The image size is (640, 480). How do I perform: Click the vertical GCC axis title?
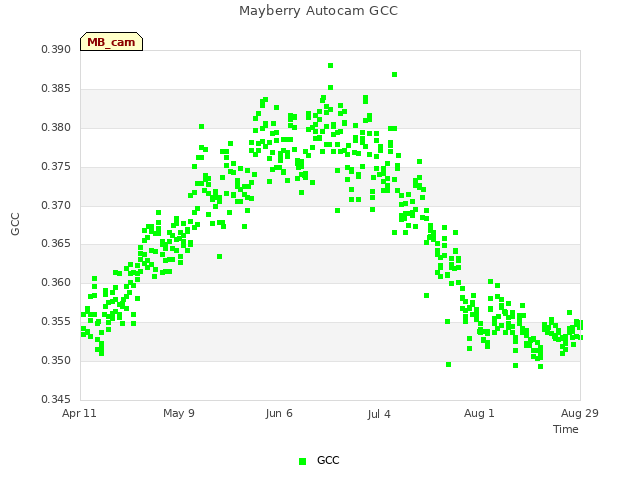15,224
